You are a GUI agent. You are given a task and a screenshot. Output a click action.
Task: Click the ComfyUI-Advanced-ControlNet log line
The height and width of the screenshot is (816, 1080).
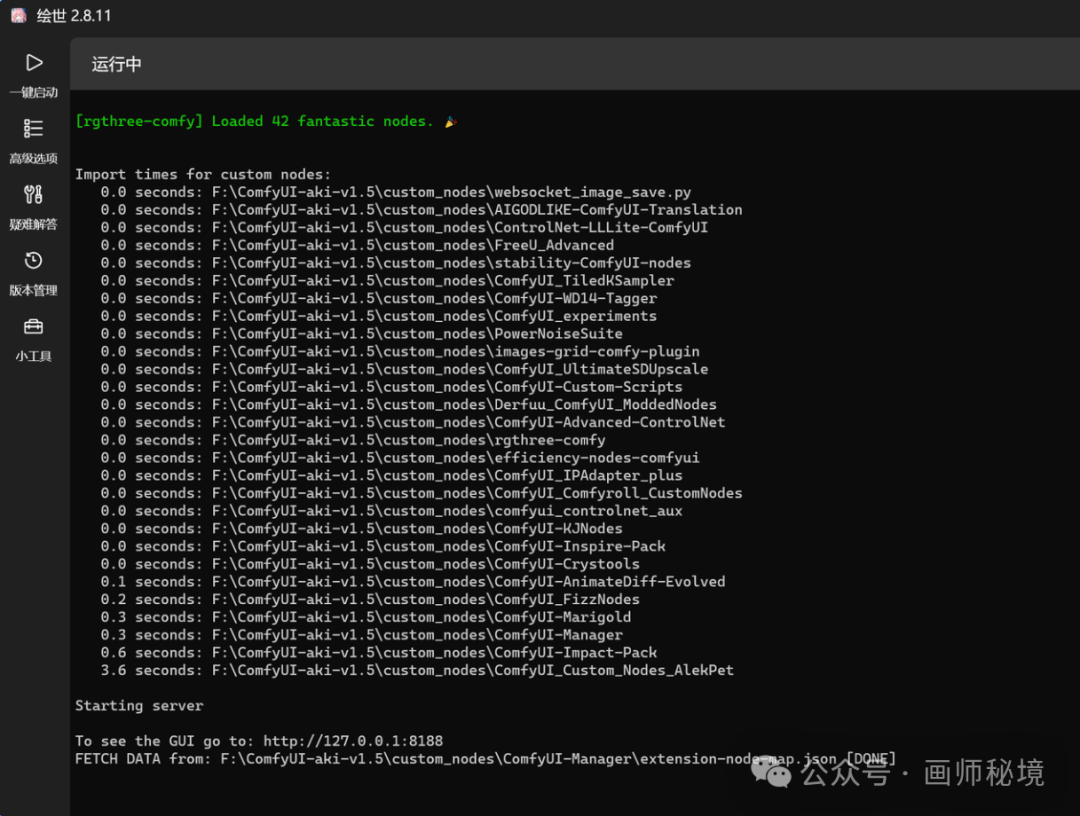[x=413, y=422]
